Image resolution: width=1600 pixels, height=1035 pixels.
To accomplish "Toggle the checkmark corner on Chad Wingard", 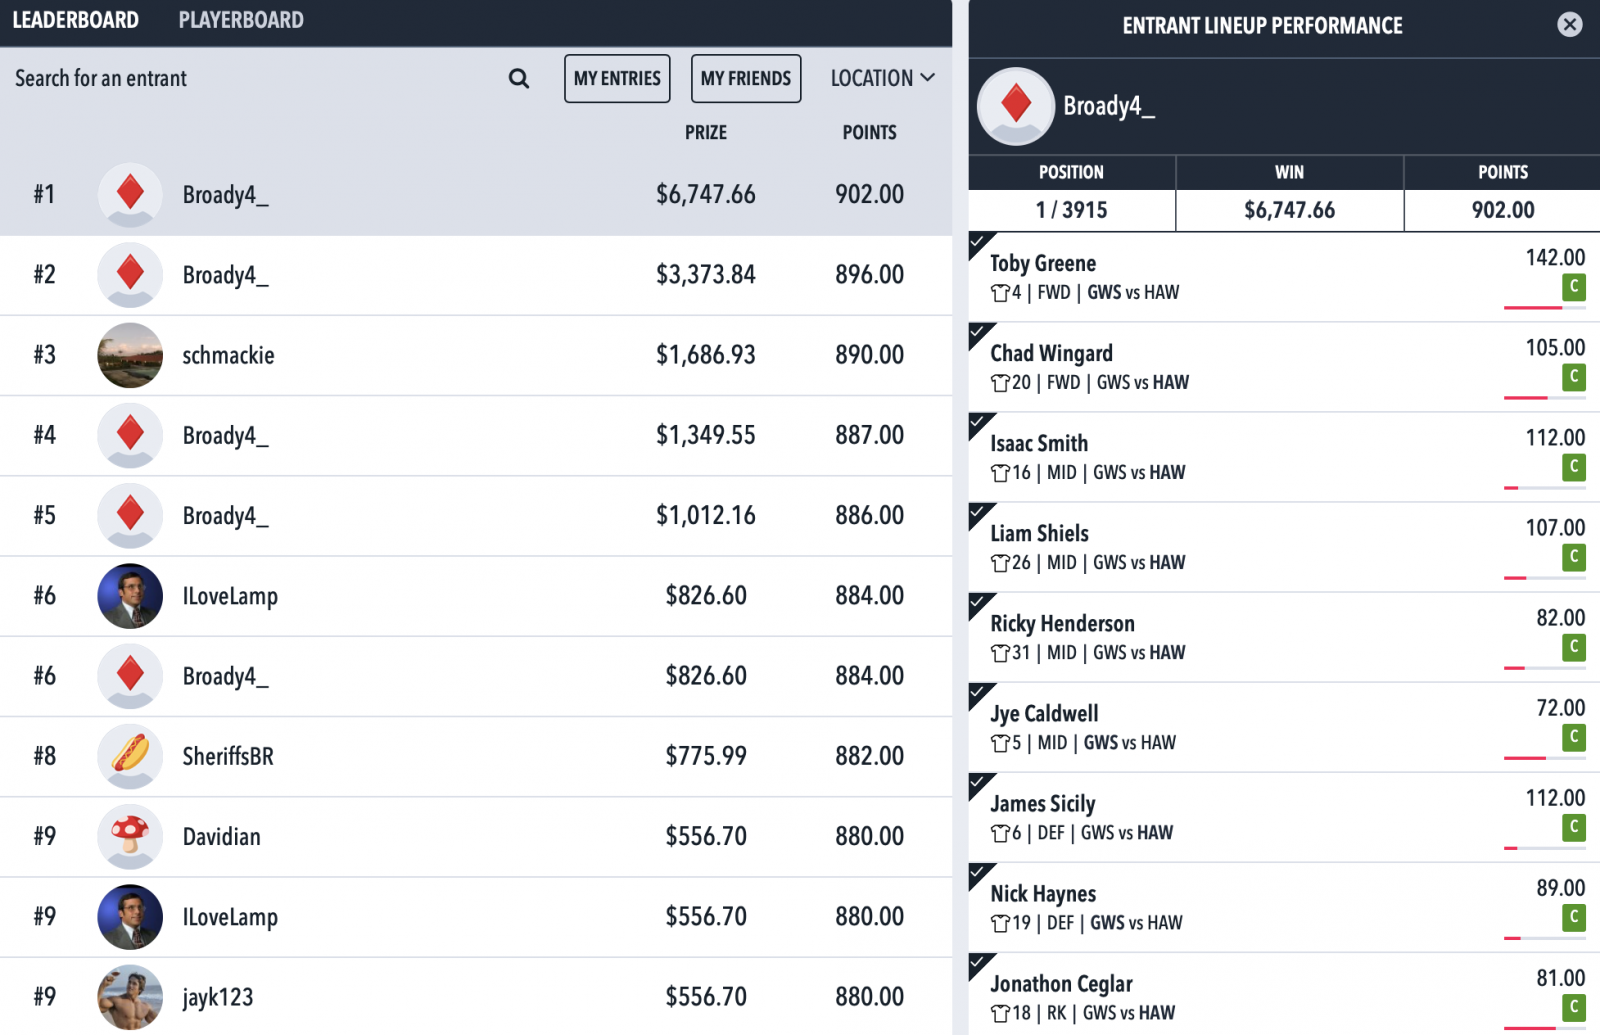I will point(979,332).
